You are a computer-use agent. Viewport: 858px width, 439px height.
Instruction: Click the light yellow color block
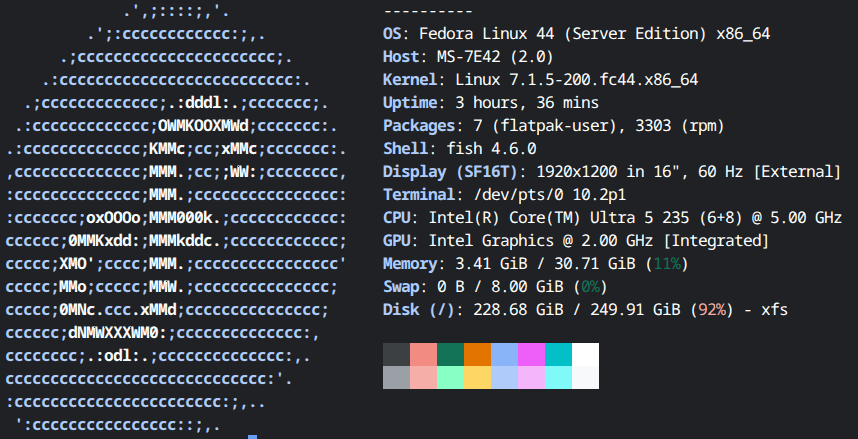(x=477, y=378)
